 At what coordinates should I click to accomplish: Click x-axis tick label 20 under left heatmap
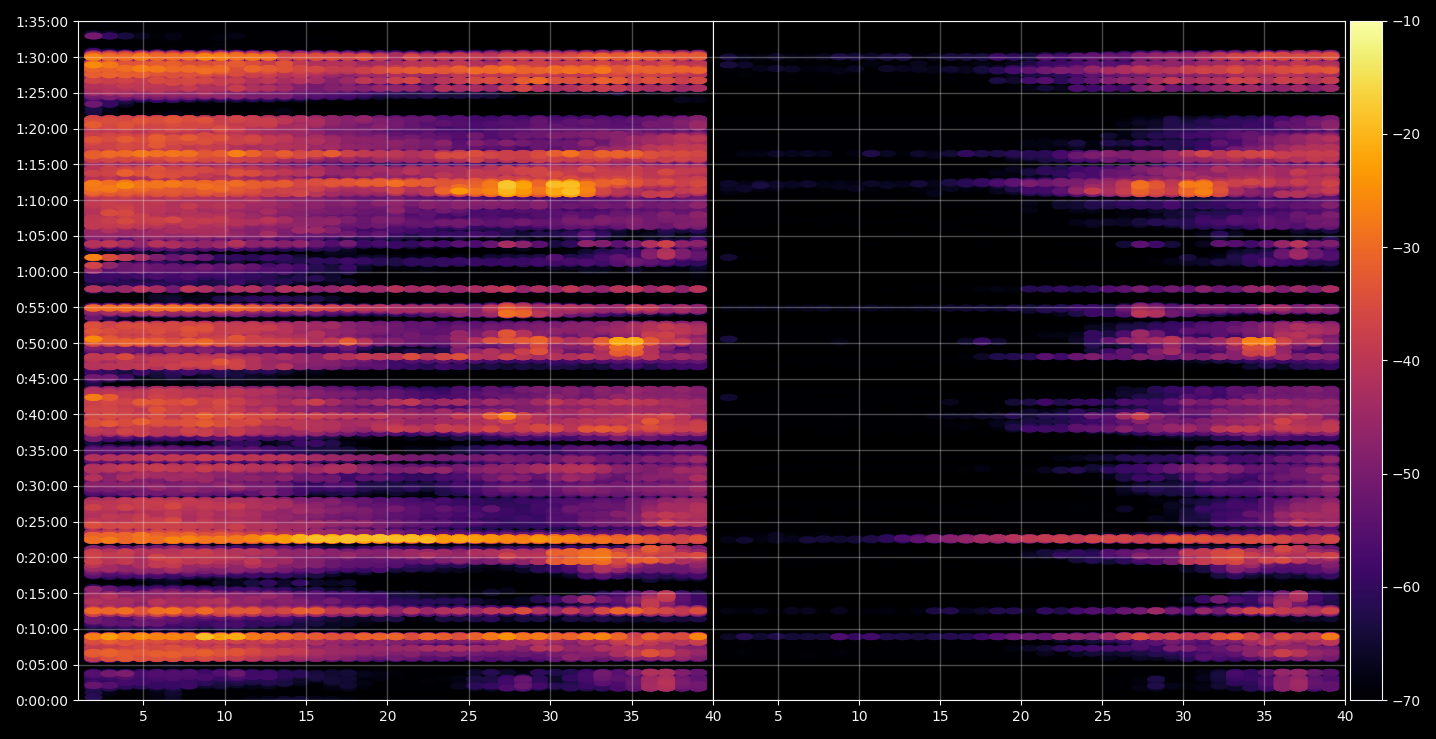tap(388, 717)
